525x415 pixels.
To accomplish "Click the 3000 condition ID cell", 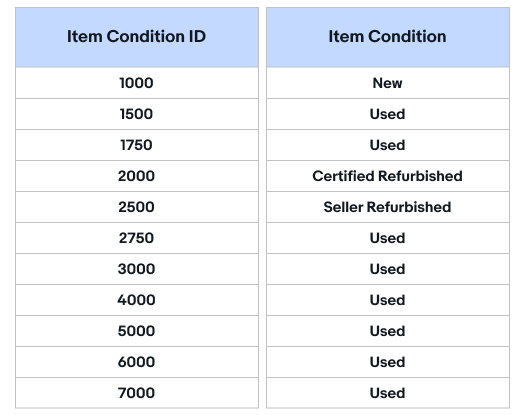I will [x=137, y=269].
